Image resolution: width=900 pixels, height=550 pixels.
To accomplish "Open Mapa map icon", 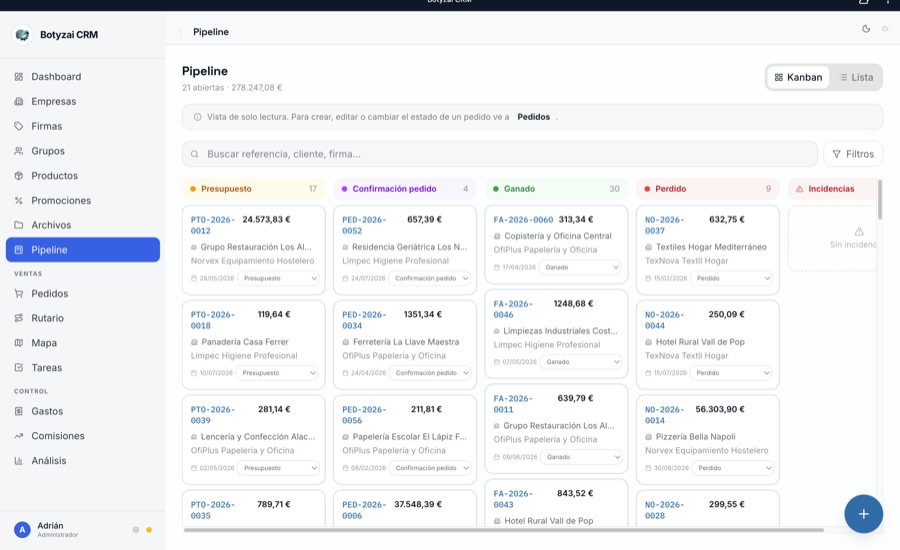I will coord(18,343).
